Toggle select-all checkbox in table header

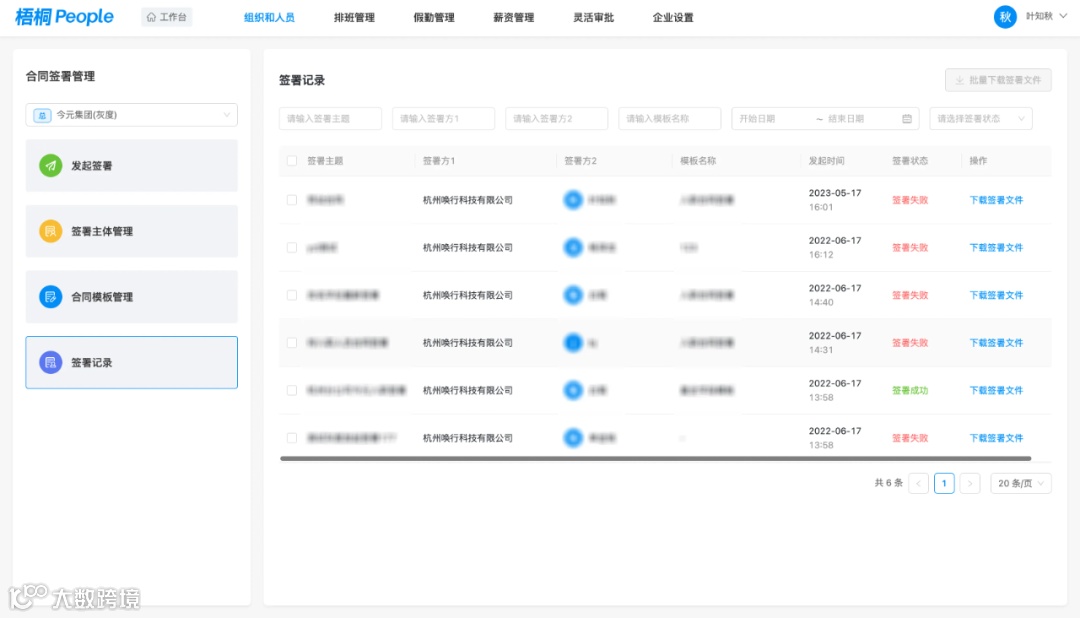pos(292,161)
